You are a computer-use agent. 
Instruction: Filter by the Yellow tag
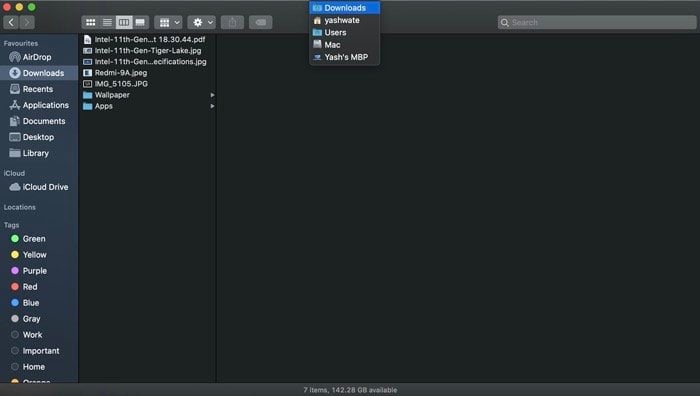(x=39, y=255)
